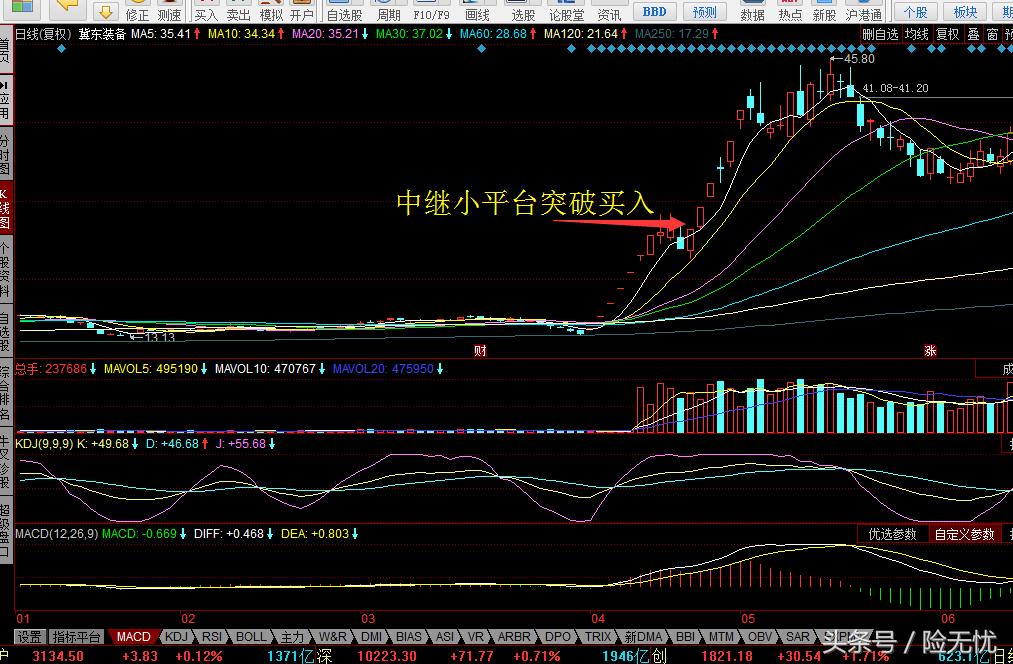The height and width of the screenshot is (664, 1013).
Task: Click the 修正 toolbar icon
Action: (x=137, y=11)
